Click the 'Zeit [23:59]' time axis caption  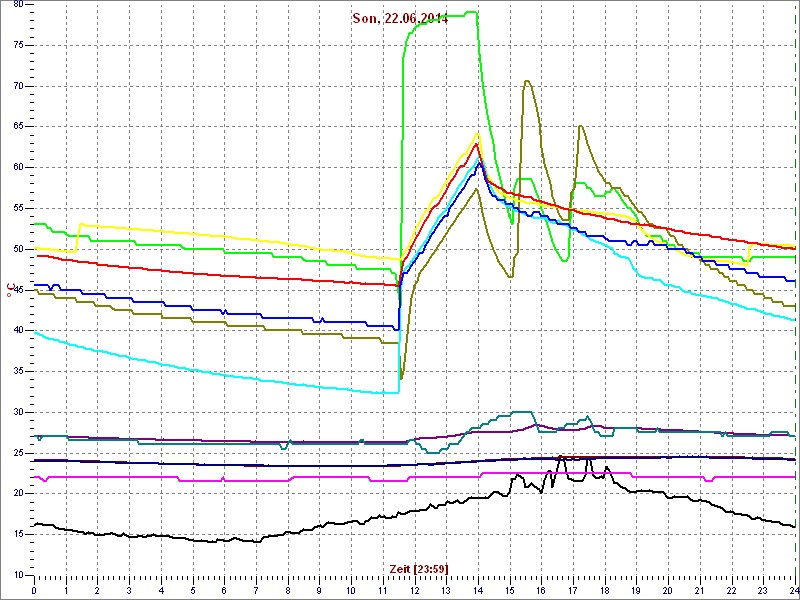tap(419, 569)
